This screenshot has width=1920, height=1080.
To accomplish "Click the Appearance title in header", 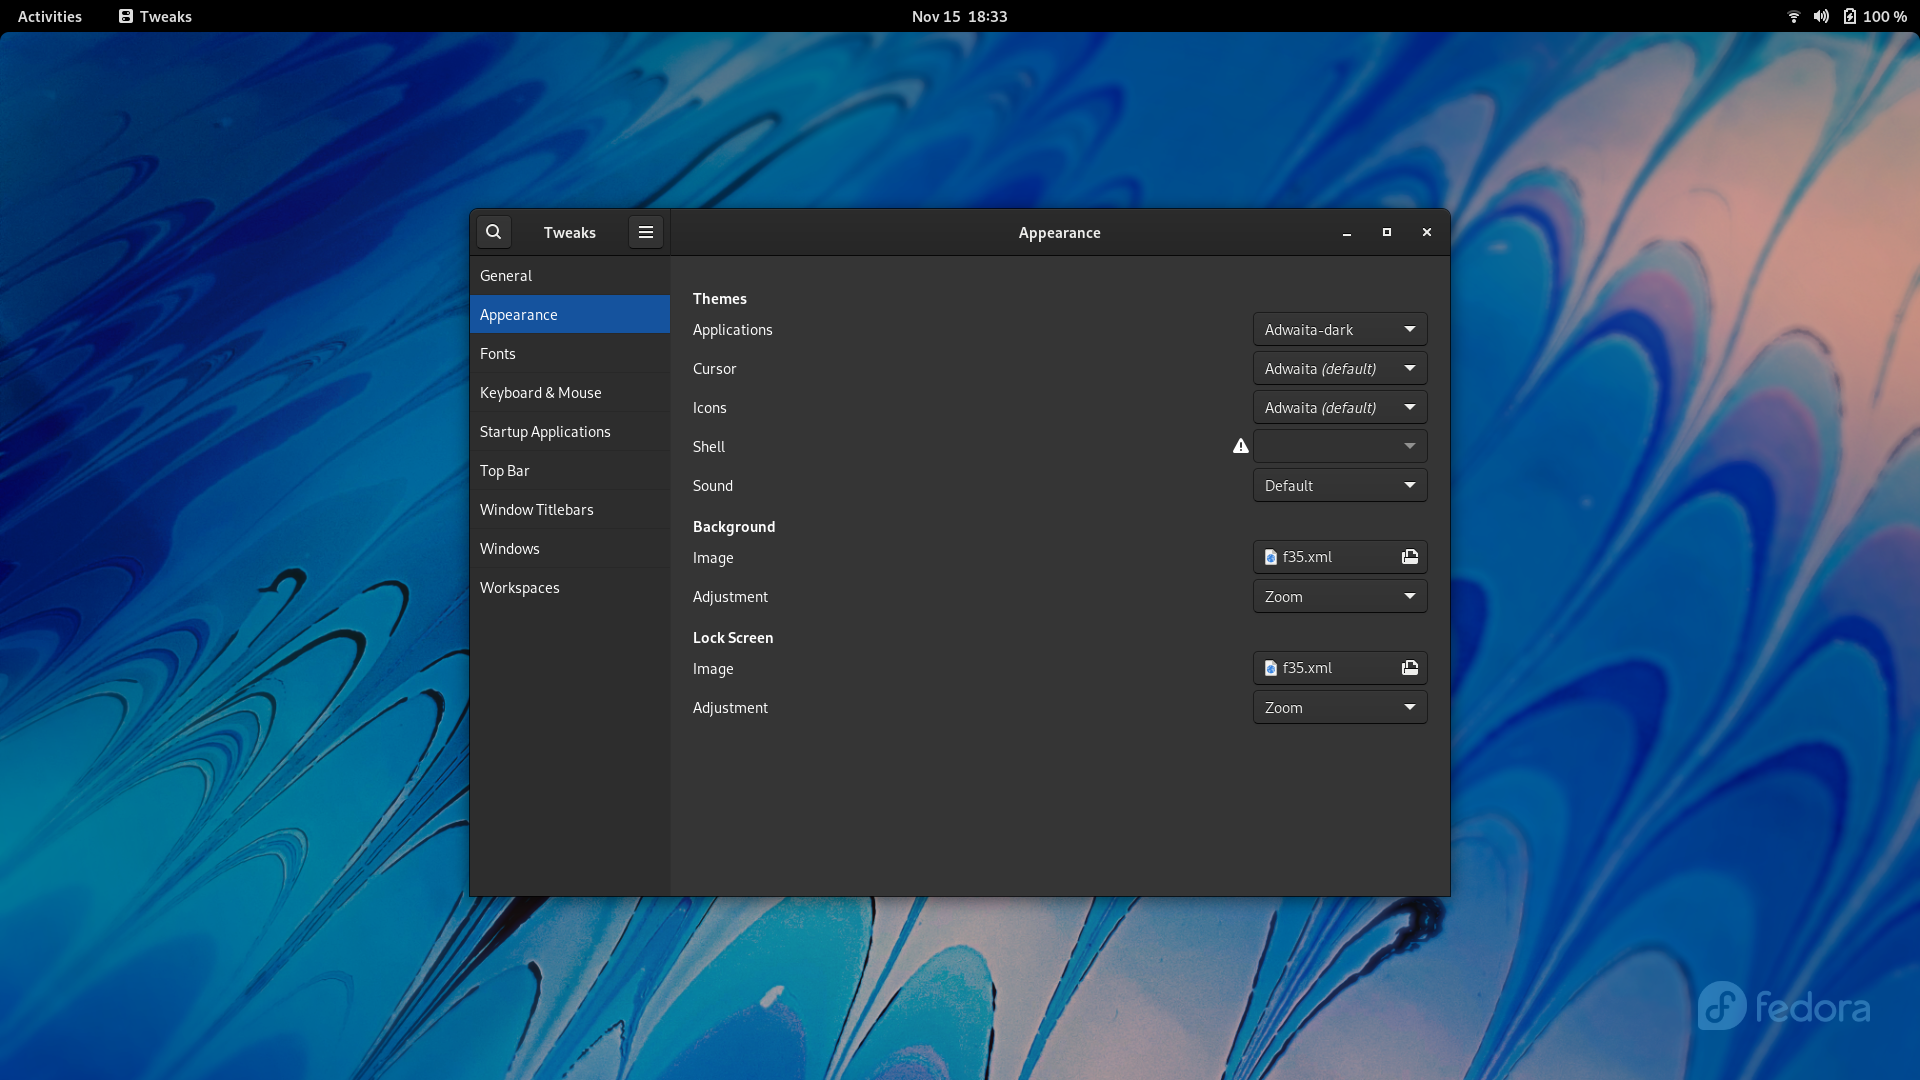I will point(1060,232).
